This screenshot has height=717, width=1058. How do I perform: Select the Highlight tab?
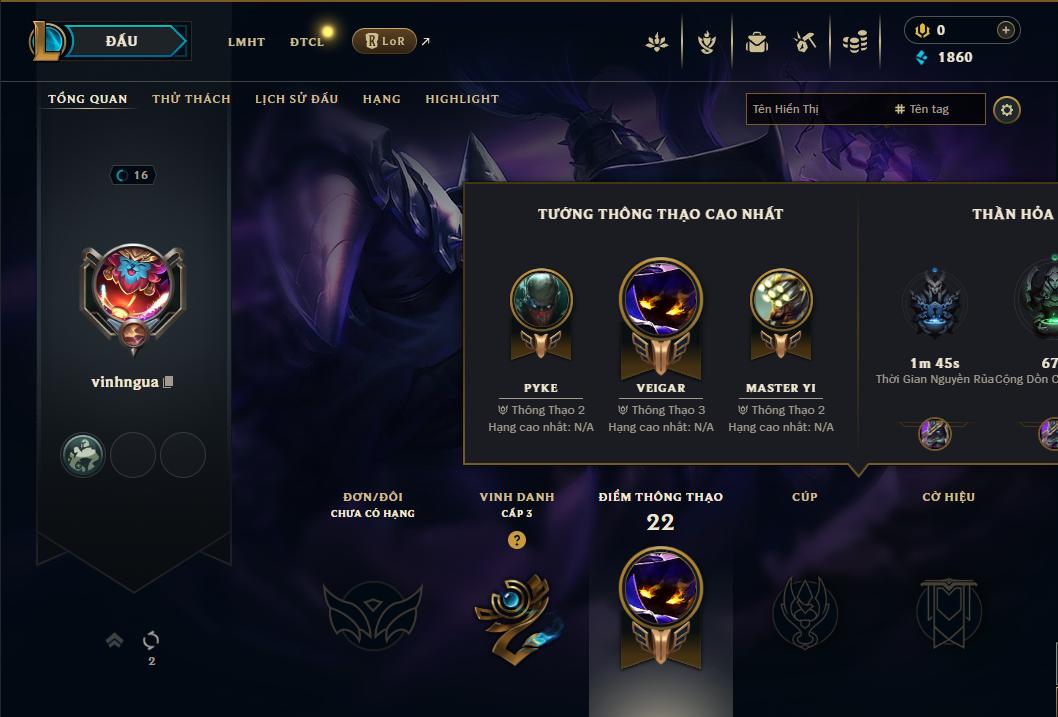462,99
